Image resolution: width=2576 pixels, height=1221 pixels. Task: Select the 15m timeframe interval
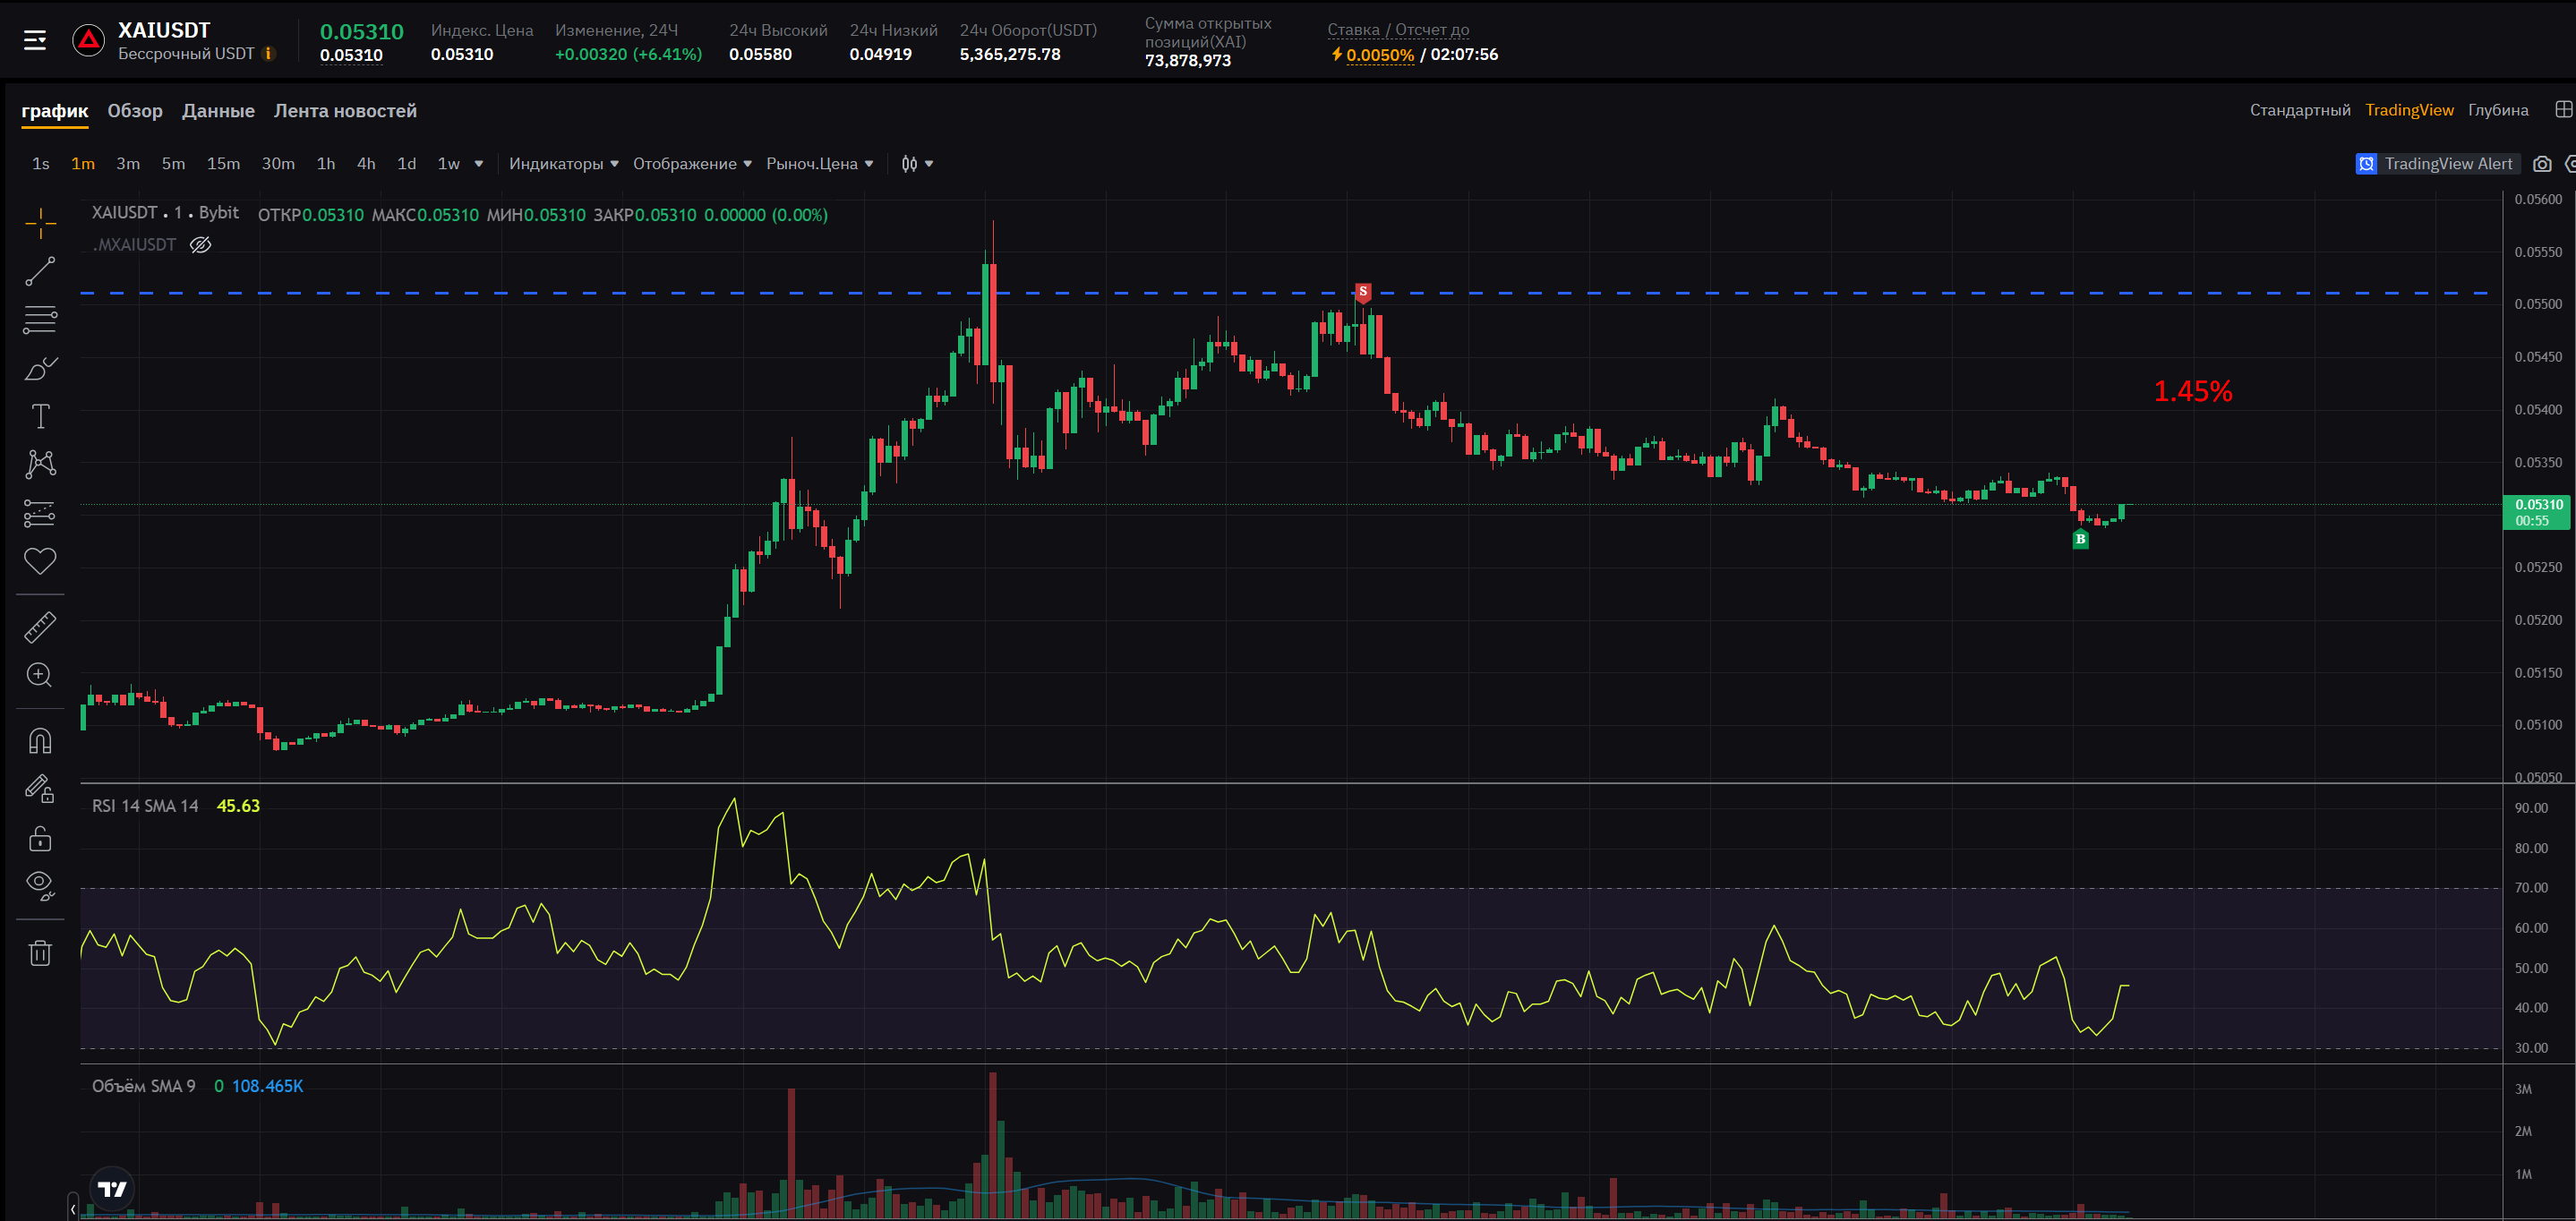pyautogui.click(x=223, y=164)
